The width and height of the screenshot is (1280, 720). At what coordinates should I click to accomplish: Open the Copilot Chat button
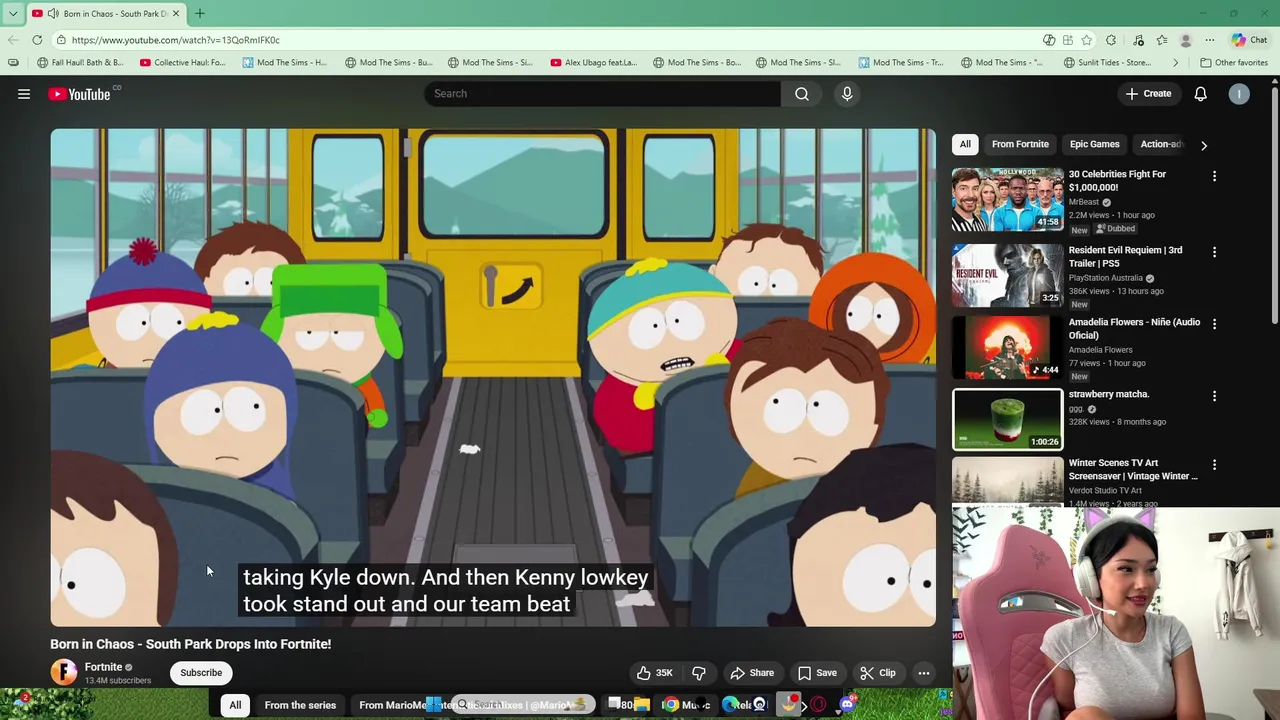1249,40
